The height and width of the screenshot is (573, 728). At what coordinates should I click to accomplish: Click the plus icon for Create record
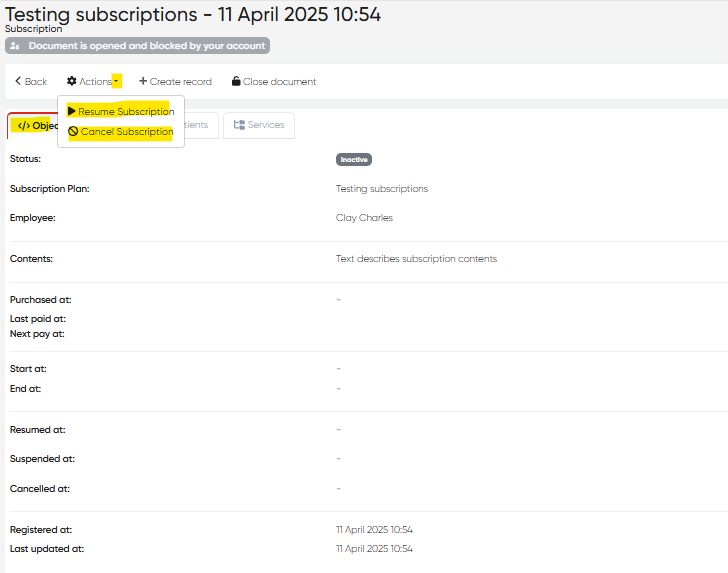143,81
